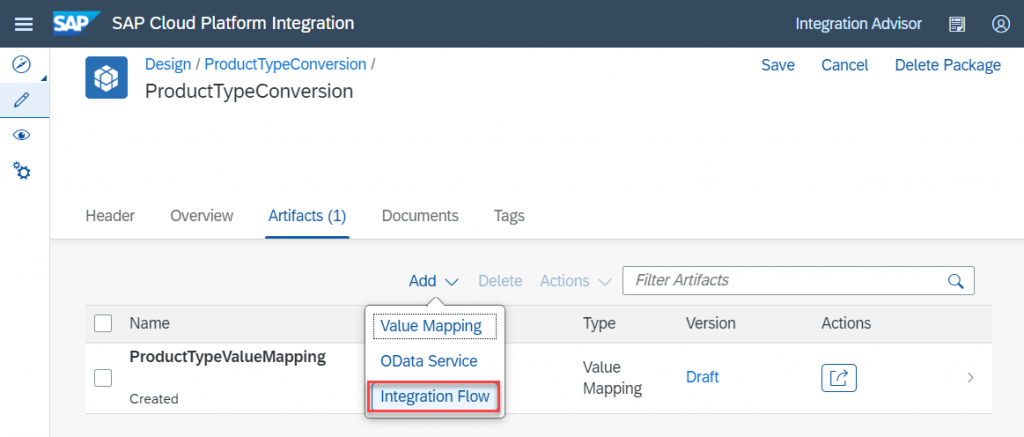Toggle the select-all checkbox in table header
Screen dimensions: 1024x437
coord(103,323)
